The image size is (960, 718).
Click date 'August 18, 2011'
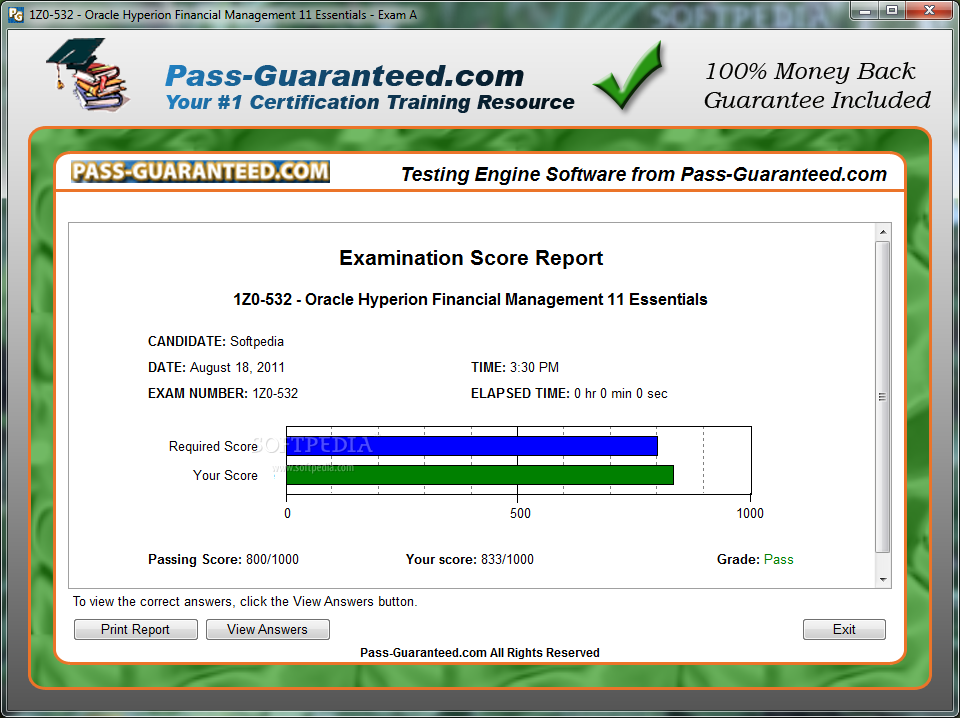pos(237,367)
